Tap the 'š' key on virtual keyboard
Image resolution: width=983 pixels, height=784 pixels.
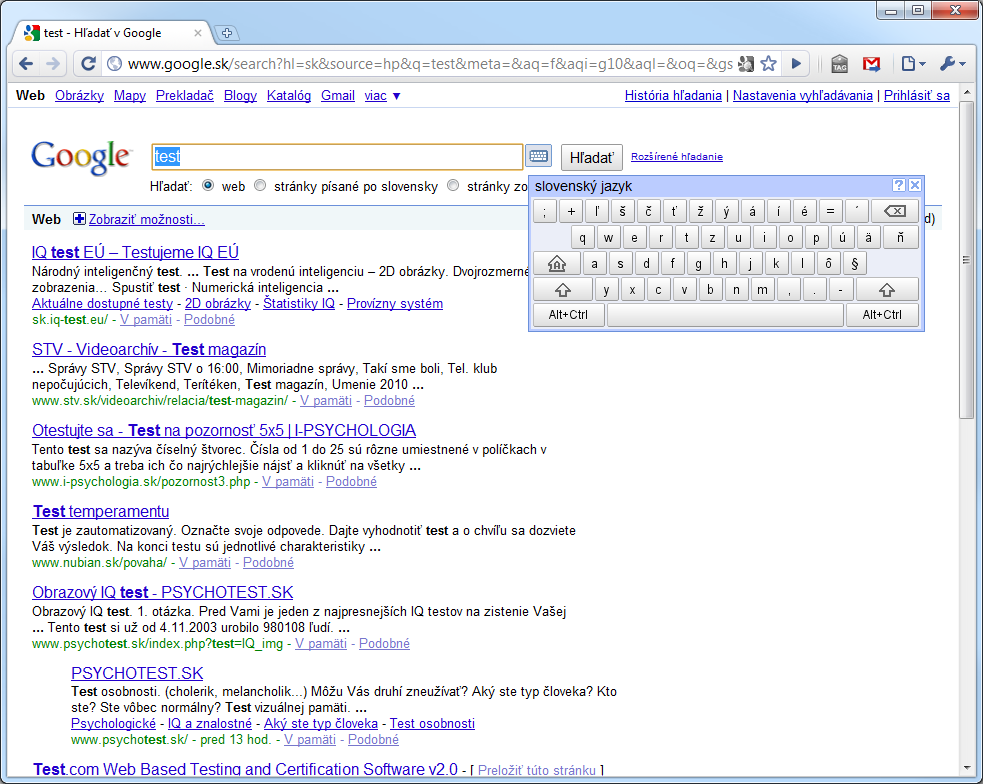coord(622,211)
